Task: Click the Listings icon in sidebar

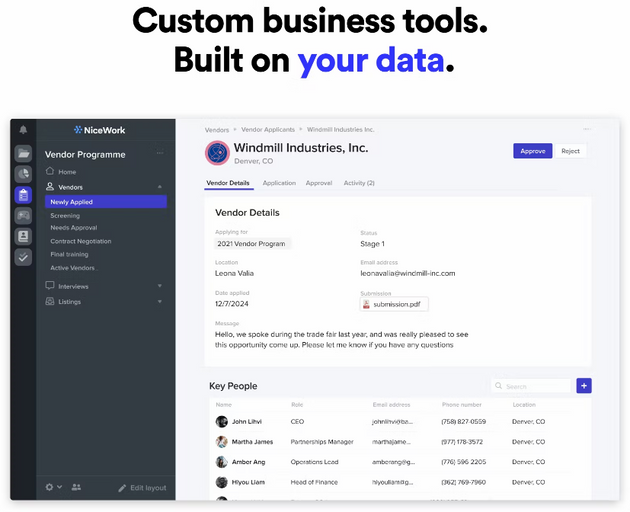Action: [50, 301]
